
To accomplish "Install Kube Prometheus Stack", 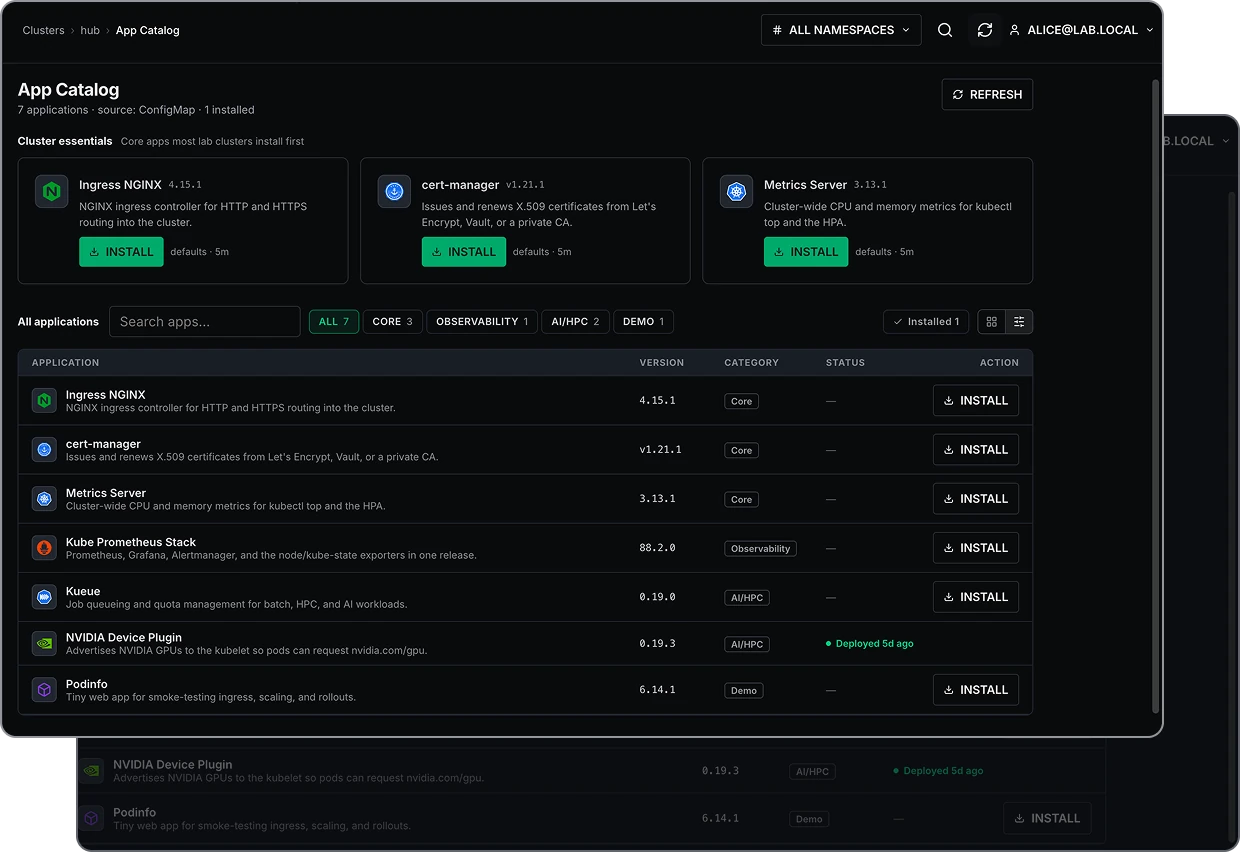I will [976, 547].
